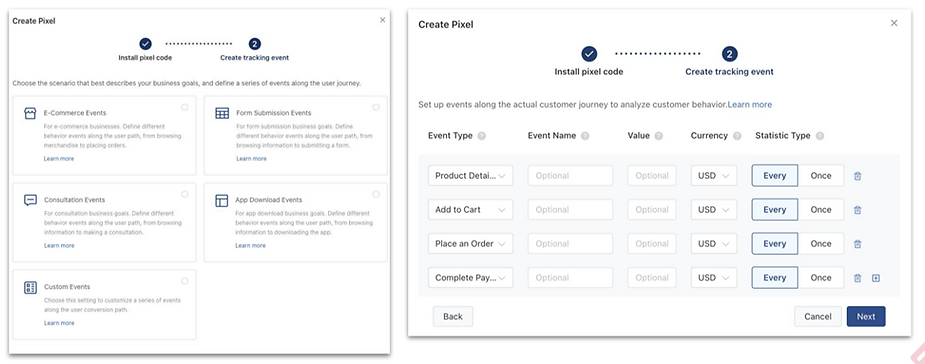Set Place an Order row statistic to Once
This screenshot has width=925, height=364.
821,244
